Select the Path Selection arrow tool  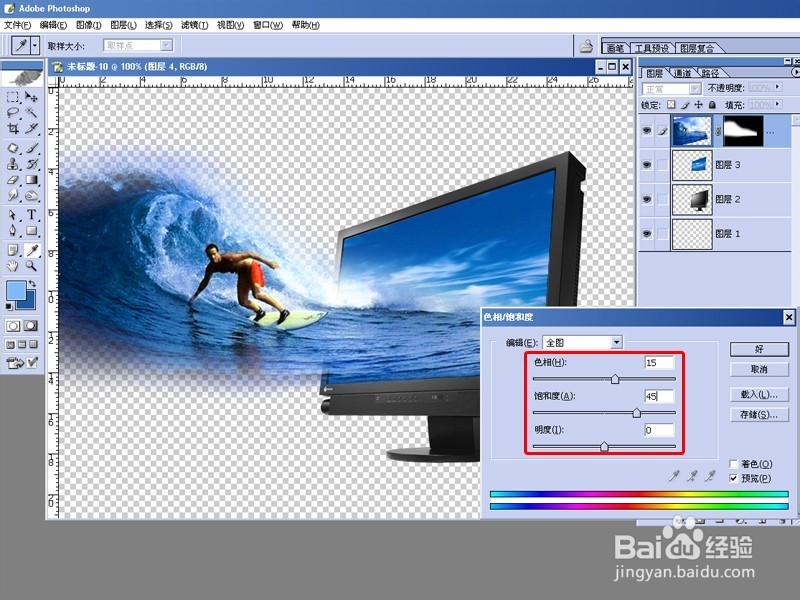13,215
